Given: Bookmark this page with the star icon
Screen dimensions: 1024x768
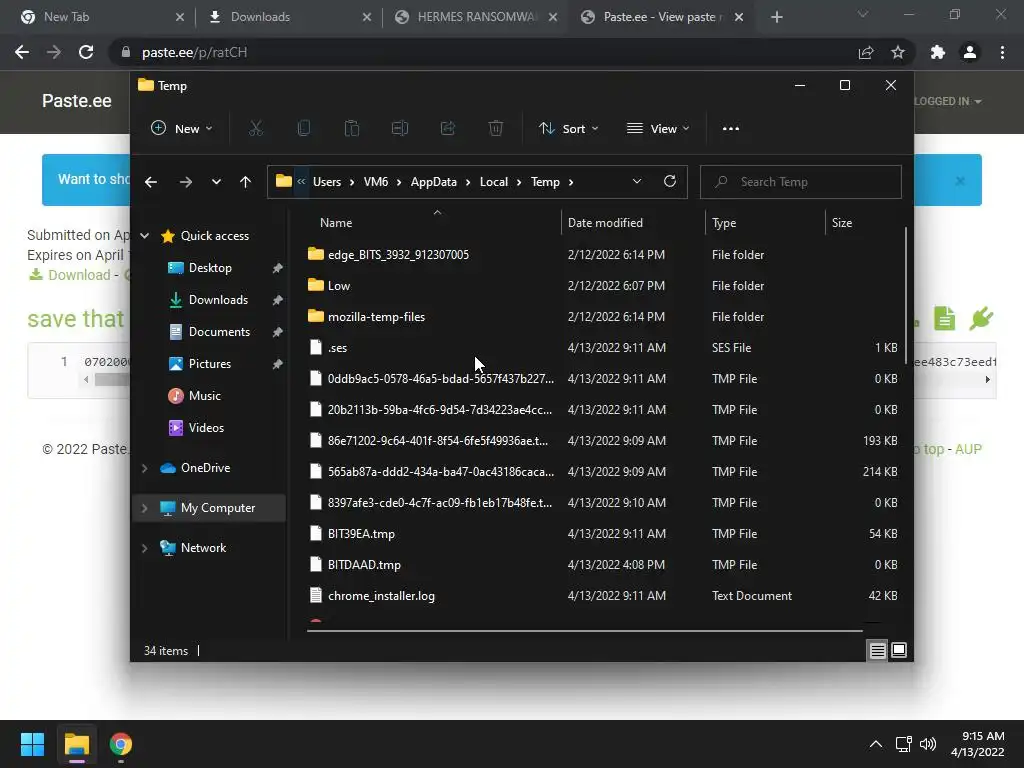Looking at the screenshot, I should tap(898, 52).
